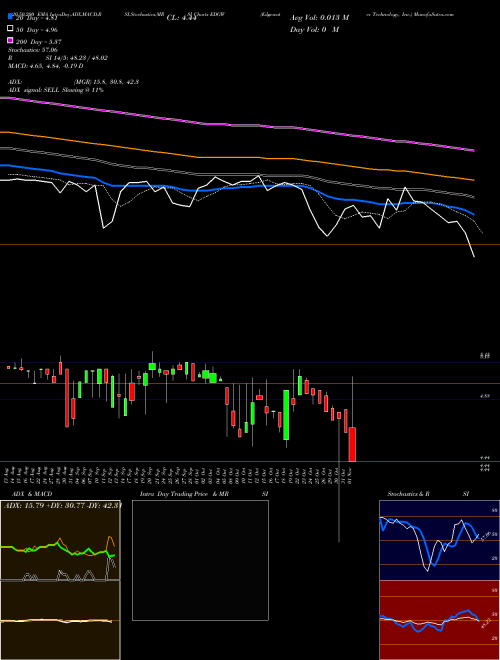Click 'ADX: 15.79 +DY: 30.77 -DY: 42.31' readout
Screen dimensions: 500x660
[x=63, y=505]
